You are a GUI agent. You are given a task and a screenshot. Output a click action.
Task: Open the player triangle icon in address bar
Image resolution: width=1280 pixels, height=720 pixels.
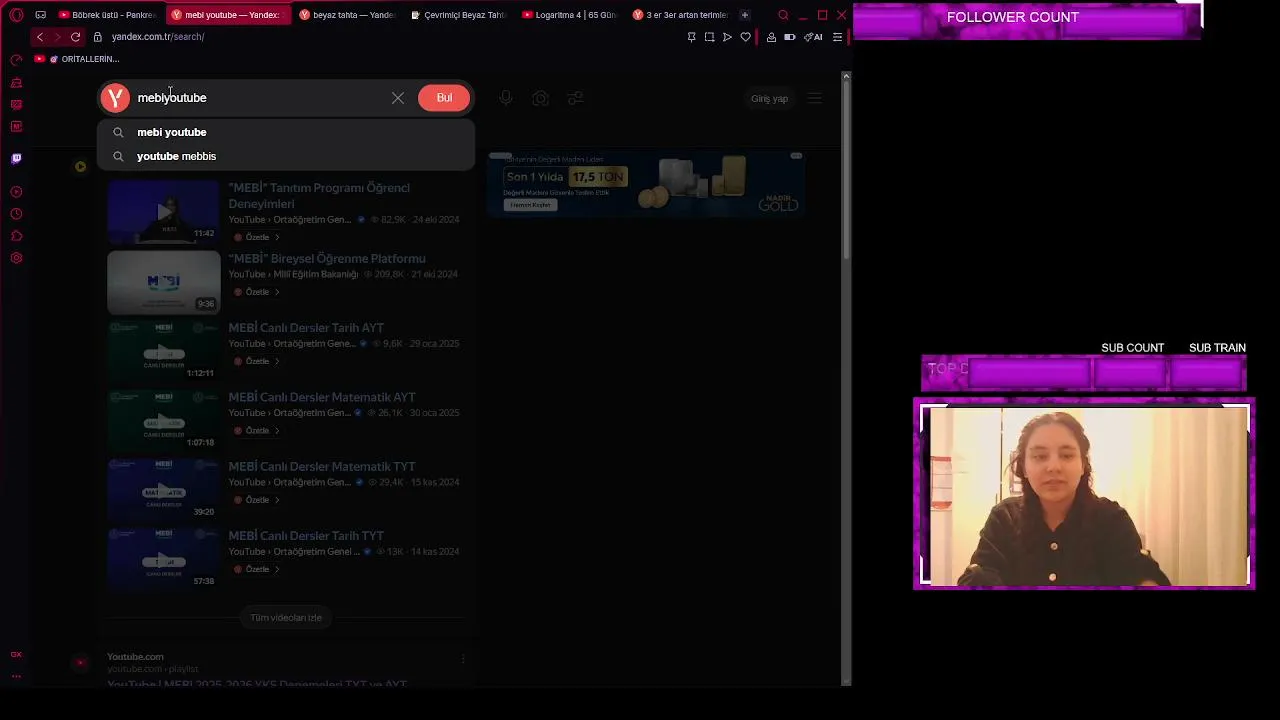727,37
